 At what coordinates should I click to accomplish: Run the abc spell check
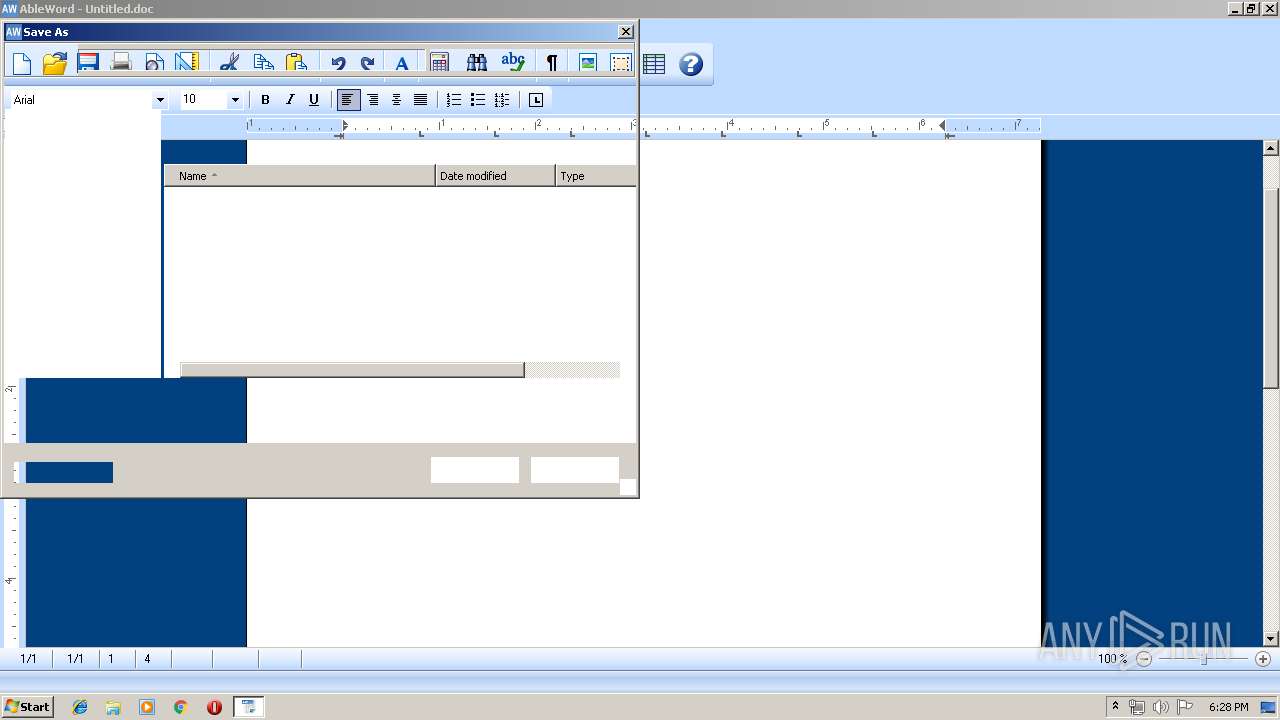(513, 63)
